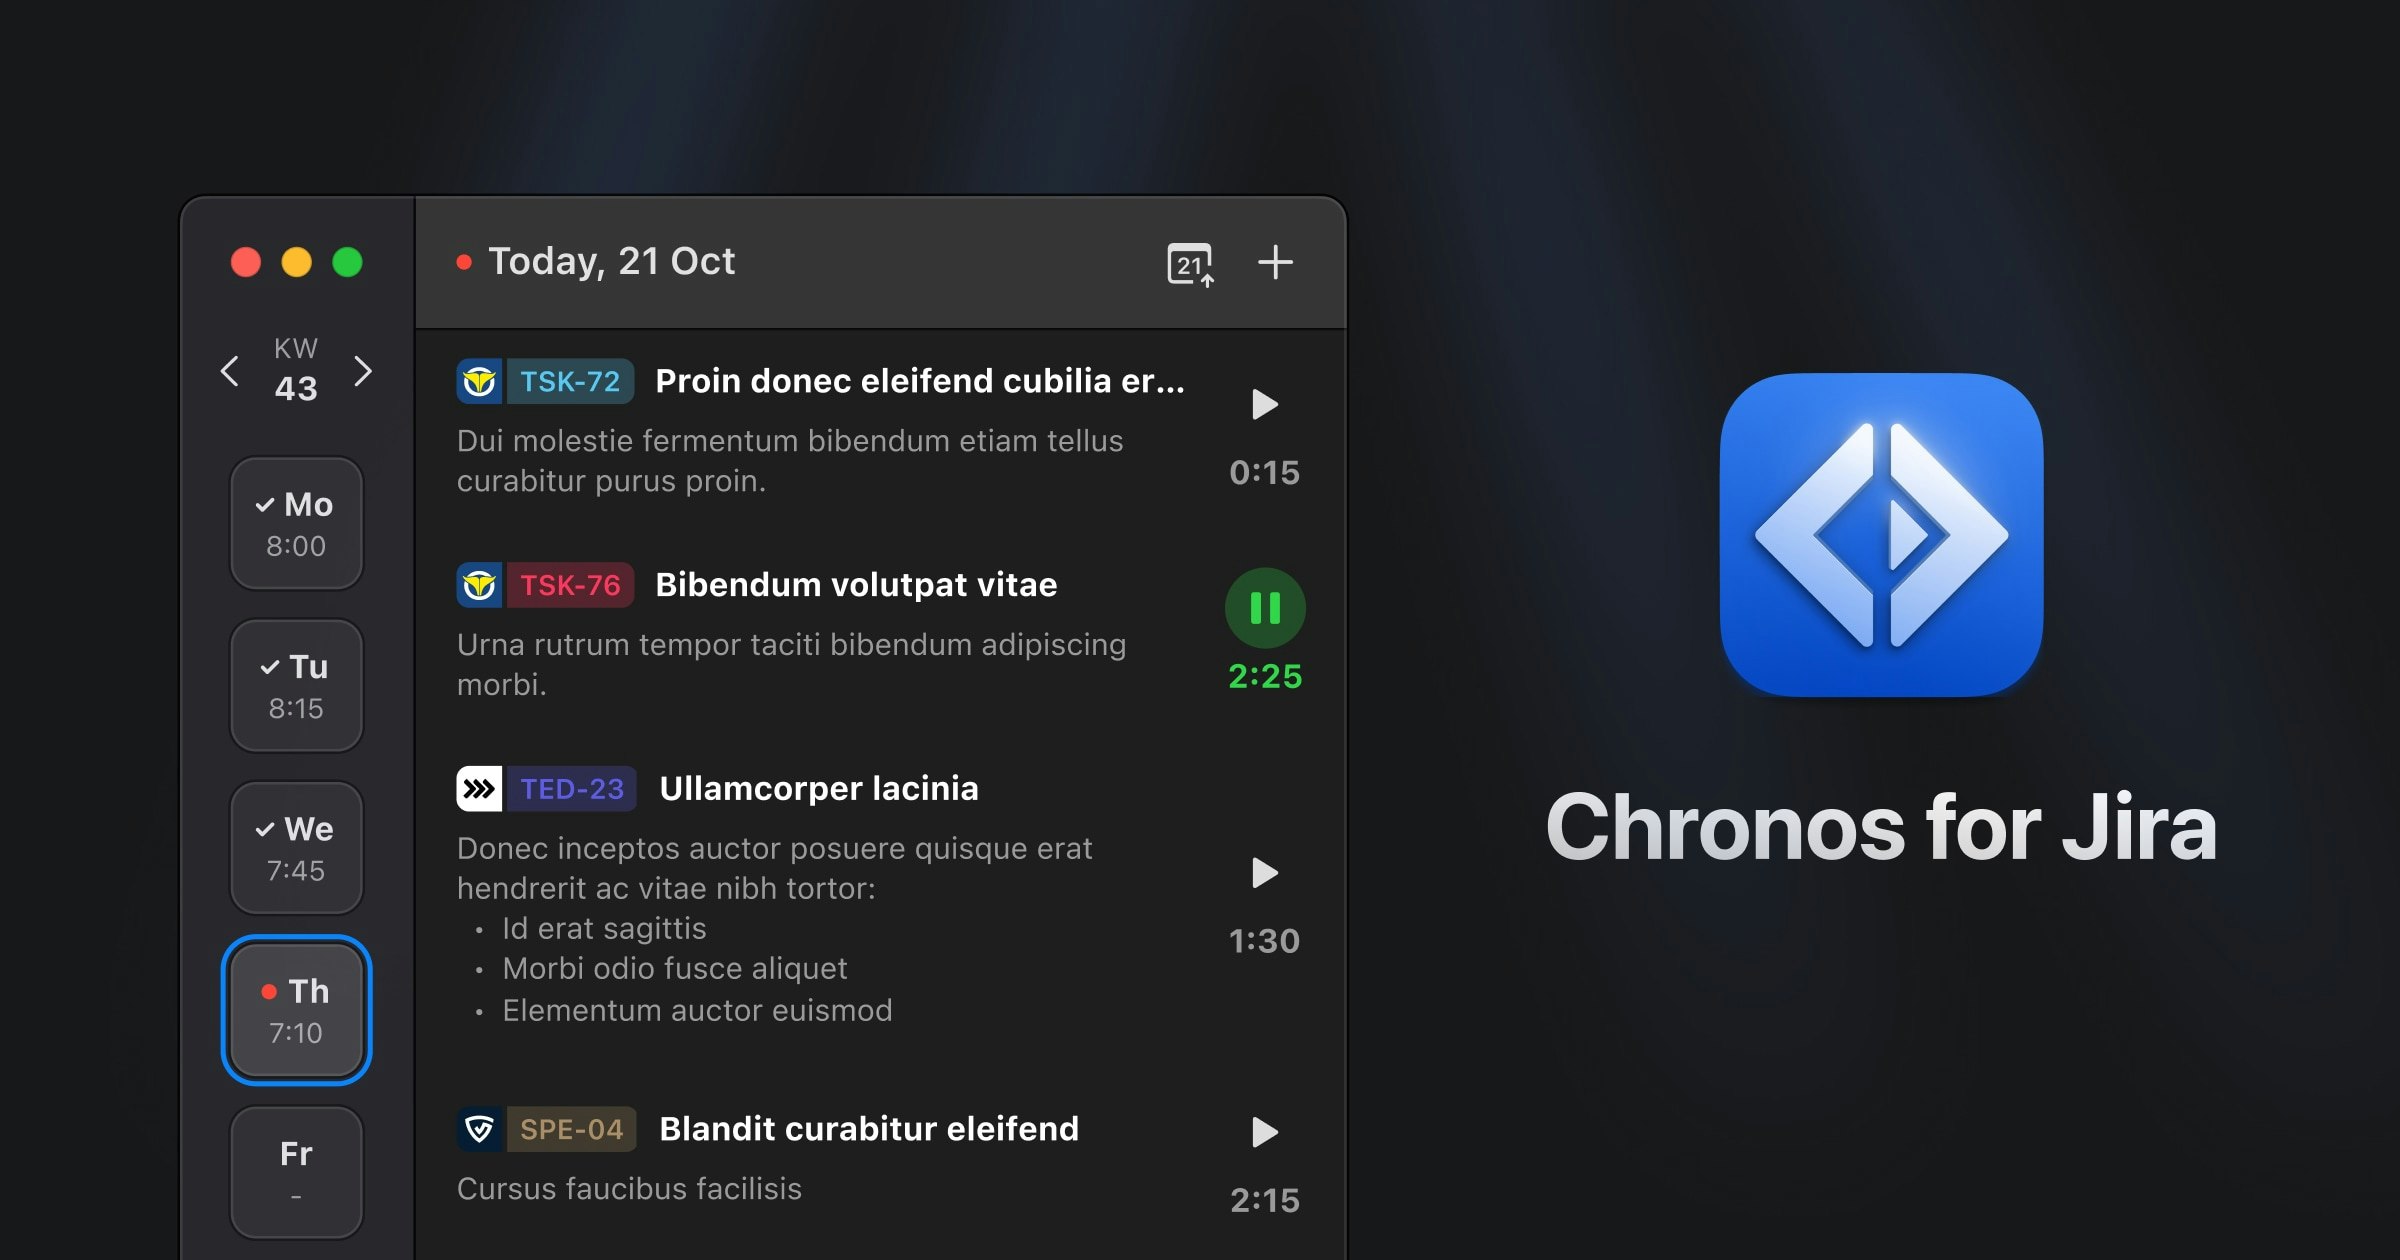Toggle Monday's completed checkmark
Screen dimensions: 2400x1260
coord(266,505)
